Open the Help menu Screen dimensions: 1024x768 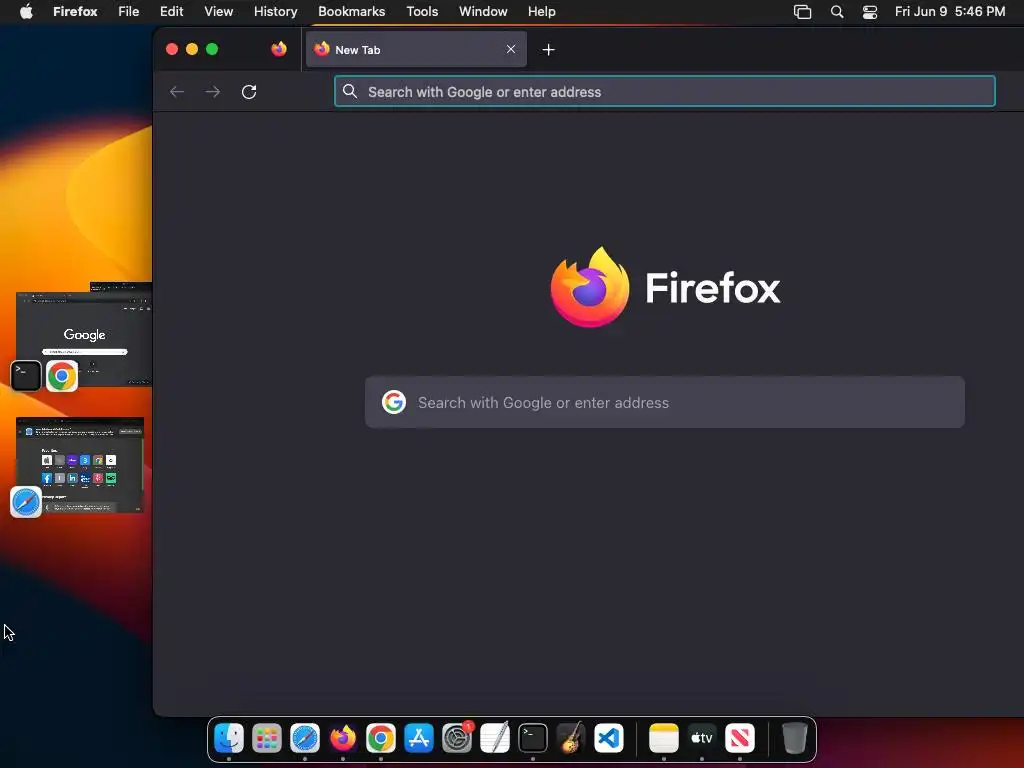coord(541,11)
